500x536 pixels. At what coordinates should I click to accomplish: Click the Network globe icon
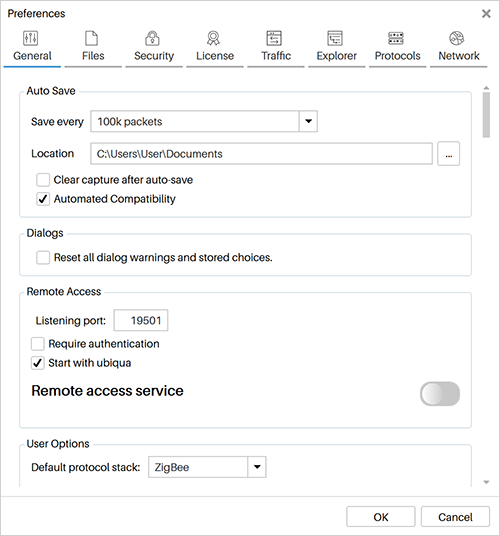point(457,38)
